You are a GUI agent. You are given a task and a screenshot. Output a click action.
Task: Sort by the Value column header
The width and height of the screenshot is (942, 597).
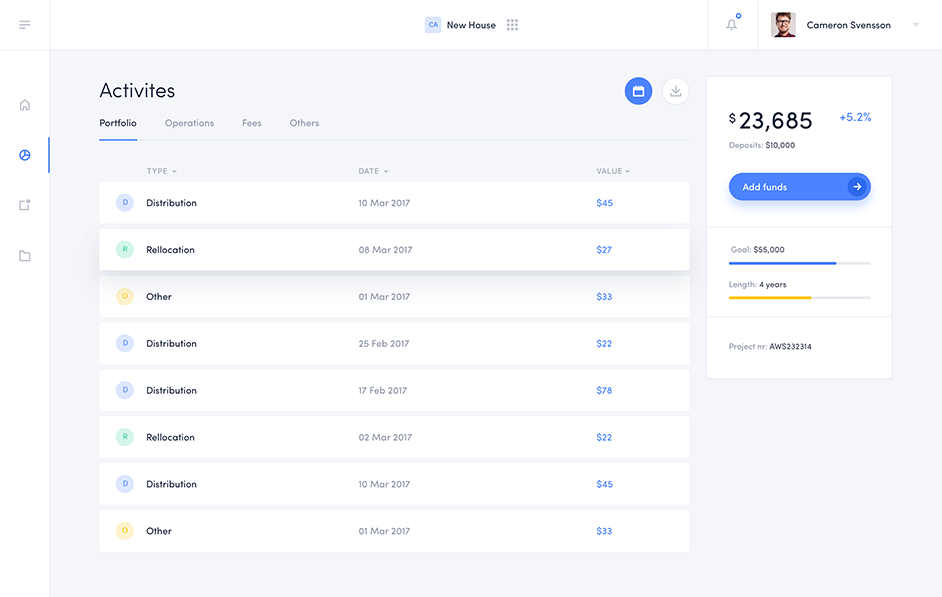pos(612,171)
